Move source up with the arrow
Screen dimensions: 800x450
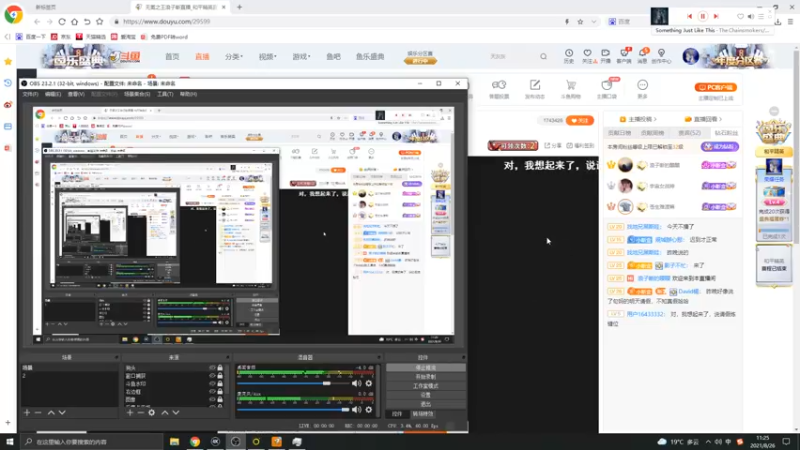coord(165,412)
